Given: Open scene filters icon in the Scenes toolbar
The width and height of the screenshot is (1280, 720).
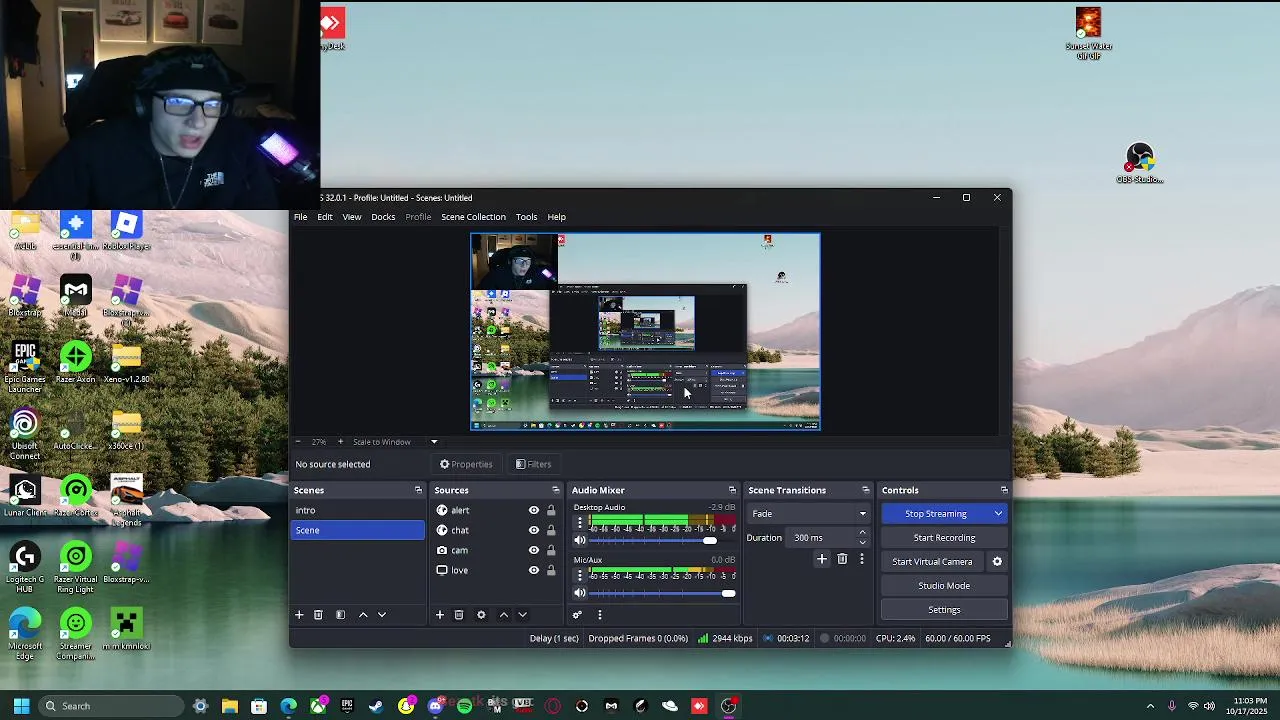Looking at the screenshot, I should click(x=340, y=615).
